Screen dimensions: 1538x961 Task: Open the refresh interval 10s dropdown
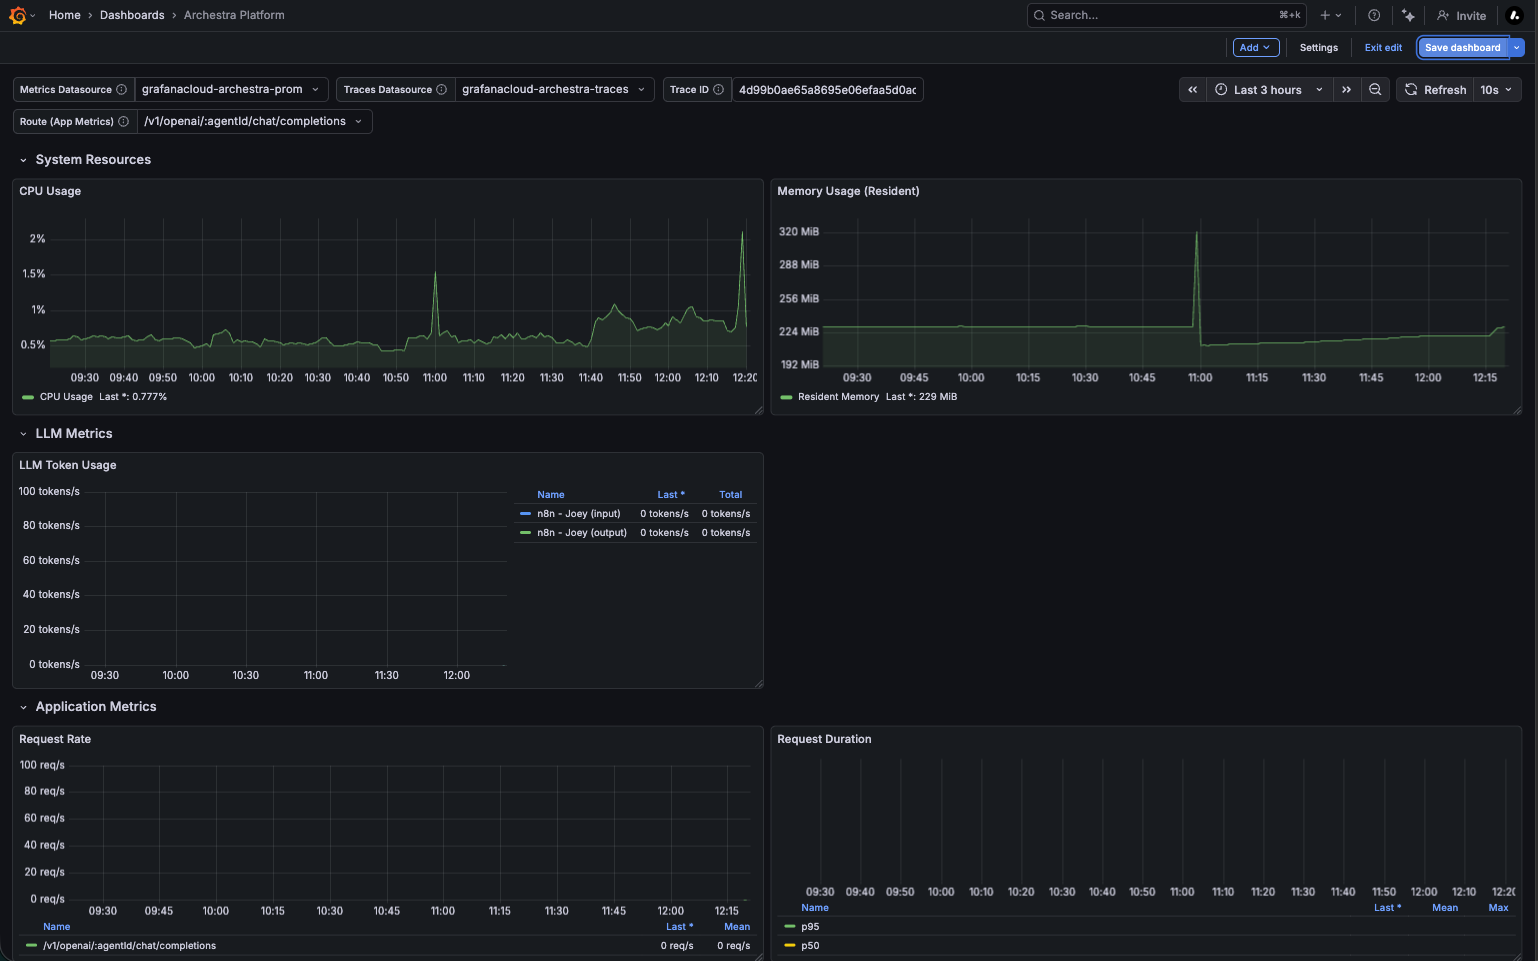(1497, 90)
